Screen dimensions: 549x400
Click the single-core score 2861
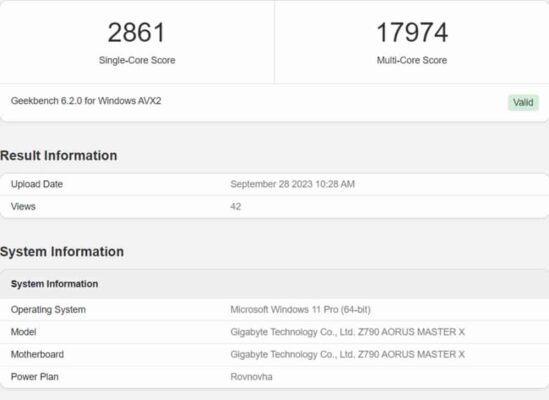click(x=136, y=33)
